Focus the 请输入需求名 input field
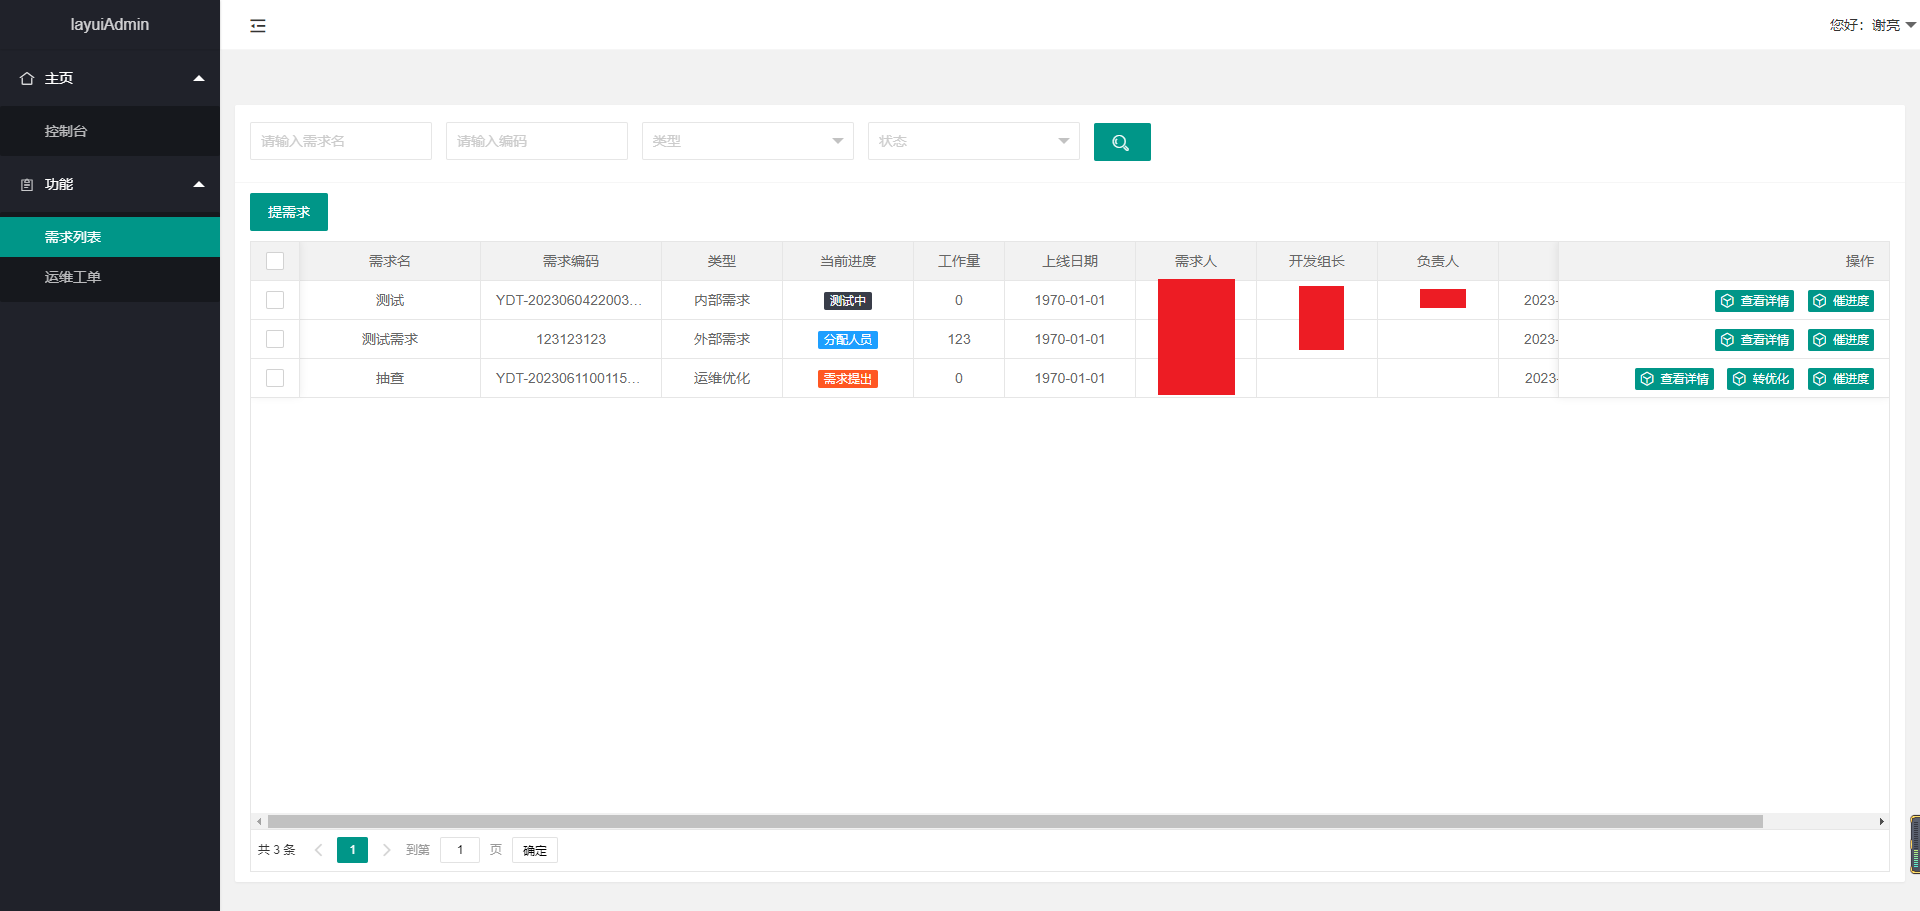Image resolution: width=1920 pixels, height=911 pixels. coord(341,141)
